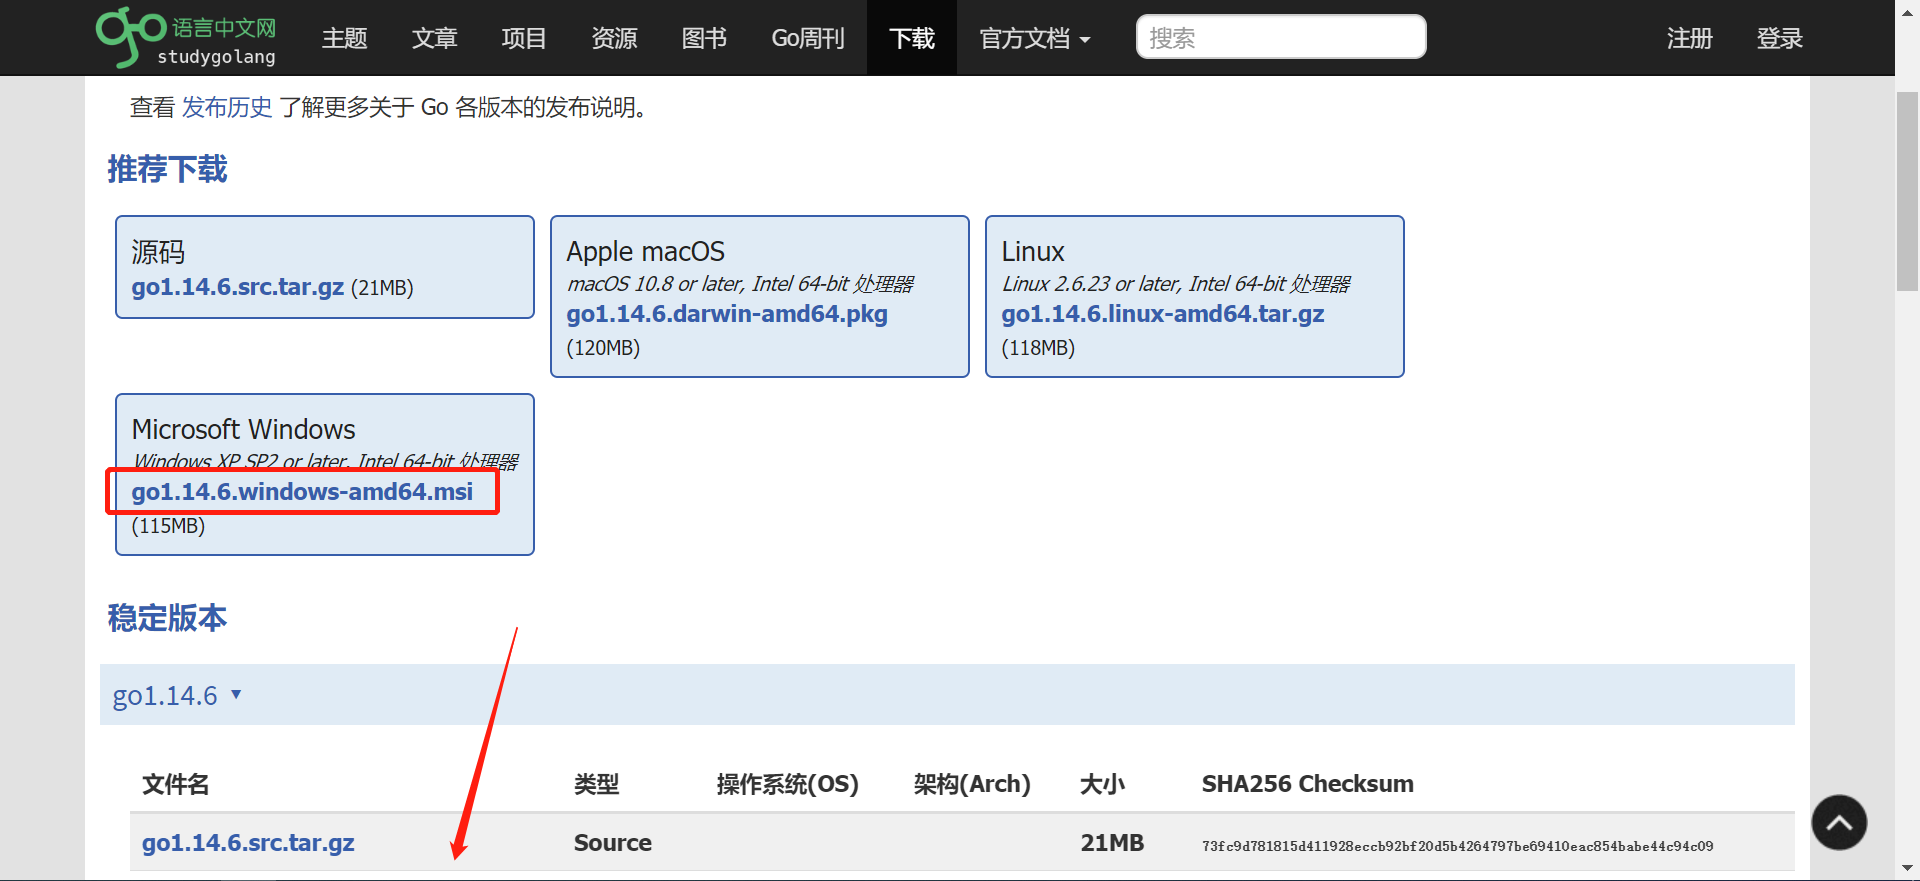Open the 文章 nav item
1920x881 pixels.
pyautogui.click(x=434, y=38)
